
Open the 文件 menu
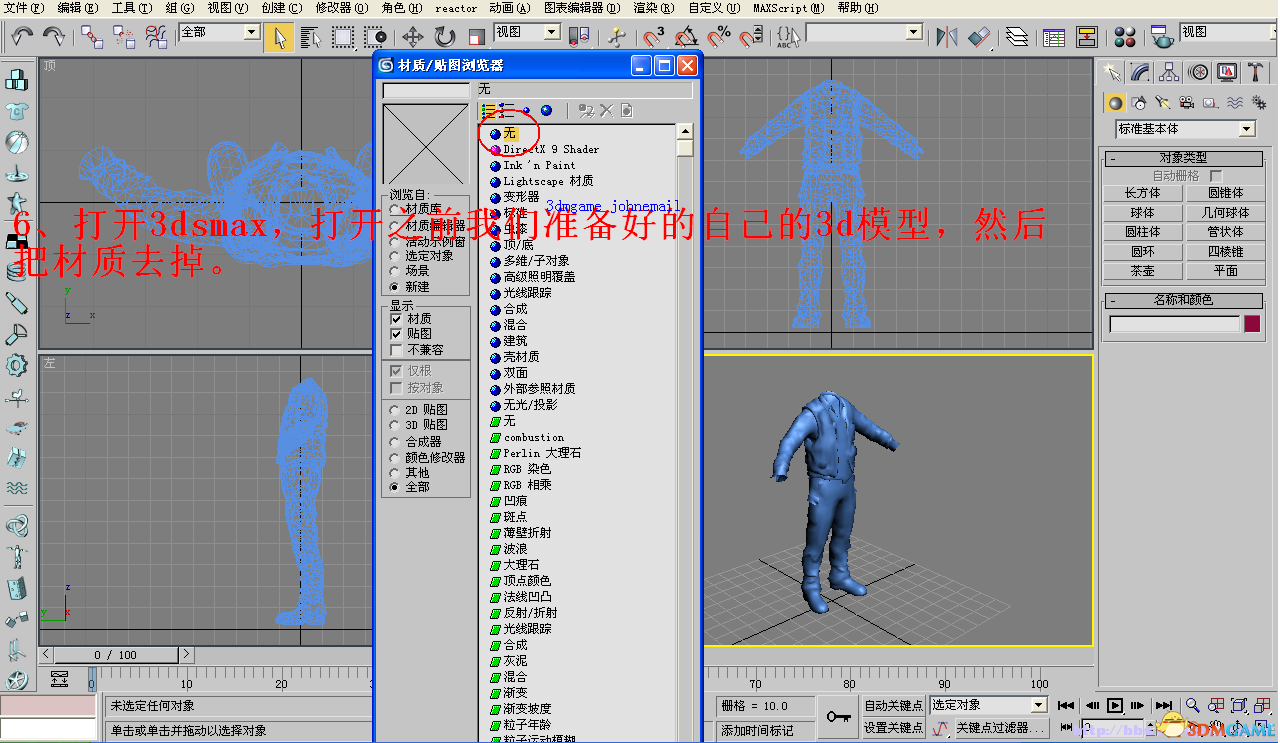24,8
